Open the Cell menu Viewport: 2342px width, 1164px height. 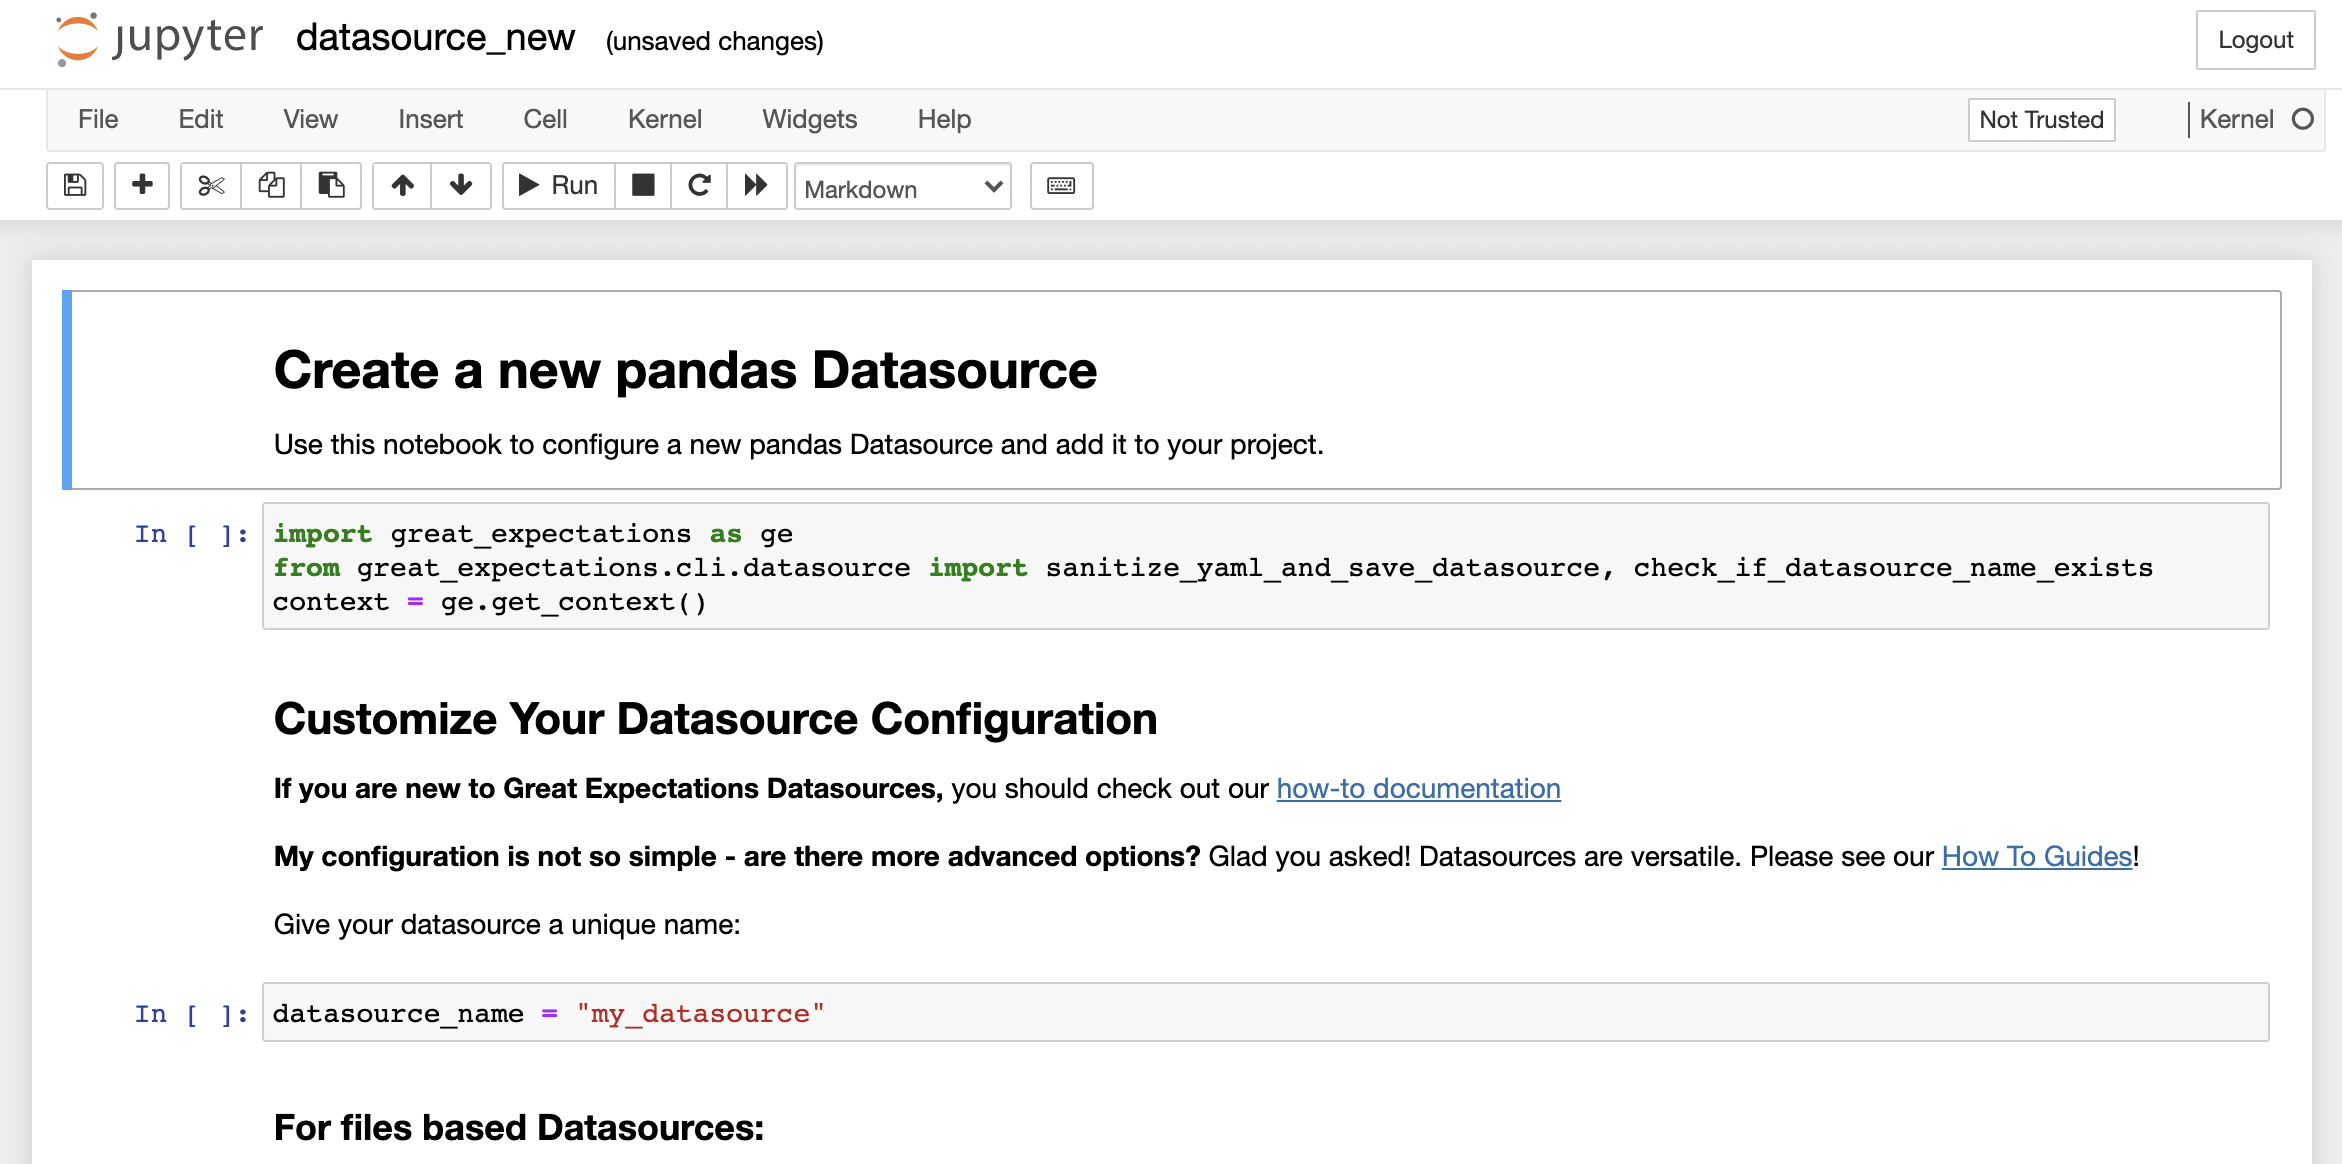click(x=545, y=120)
